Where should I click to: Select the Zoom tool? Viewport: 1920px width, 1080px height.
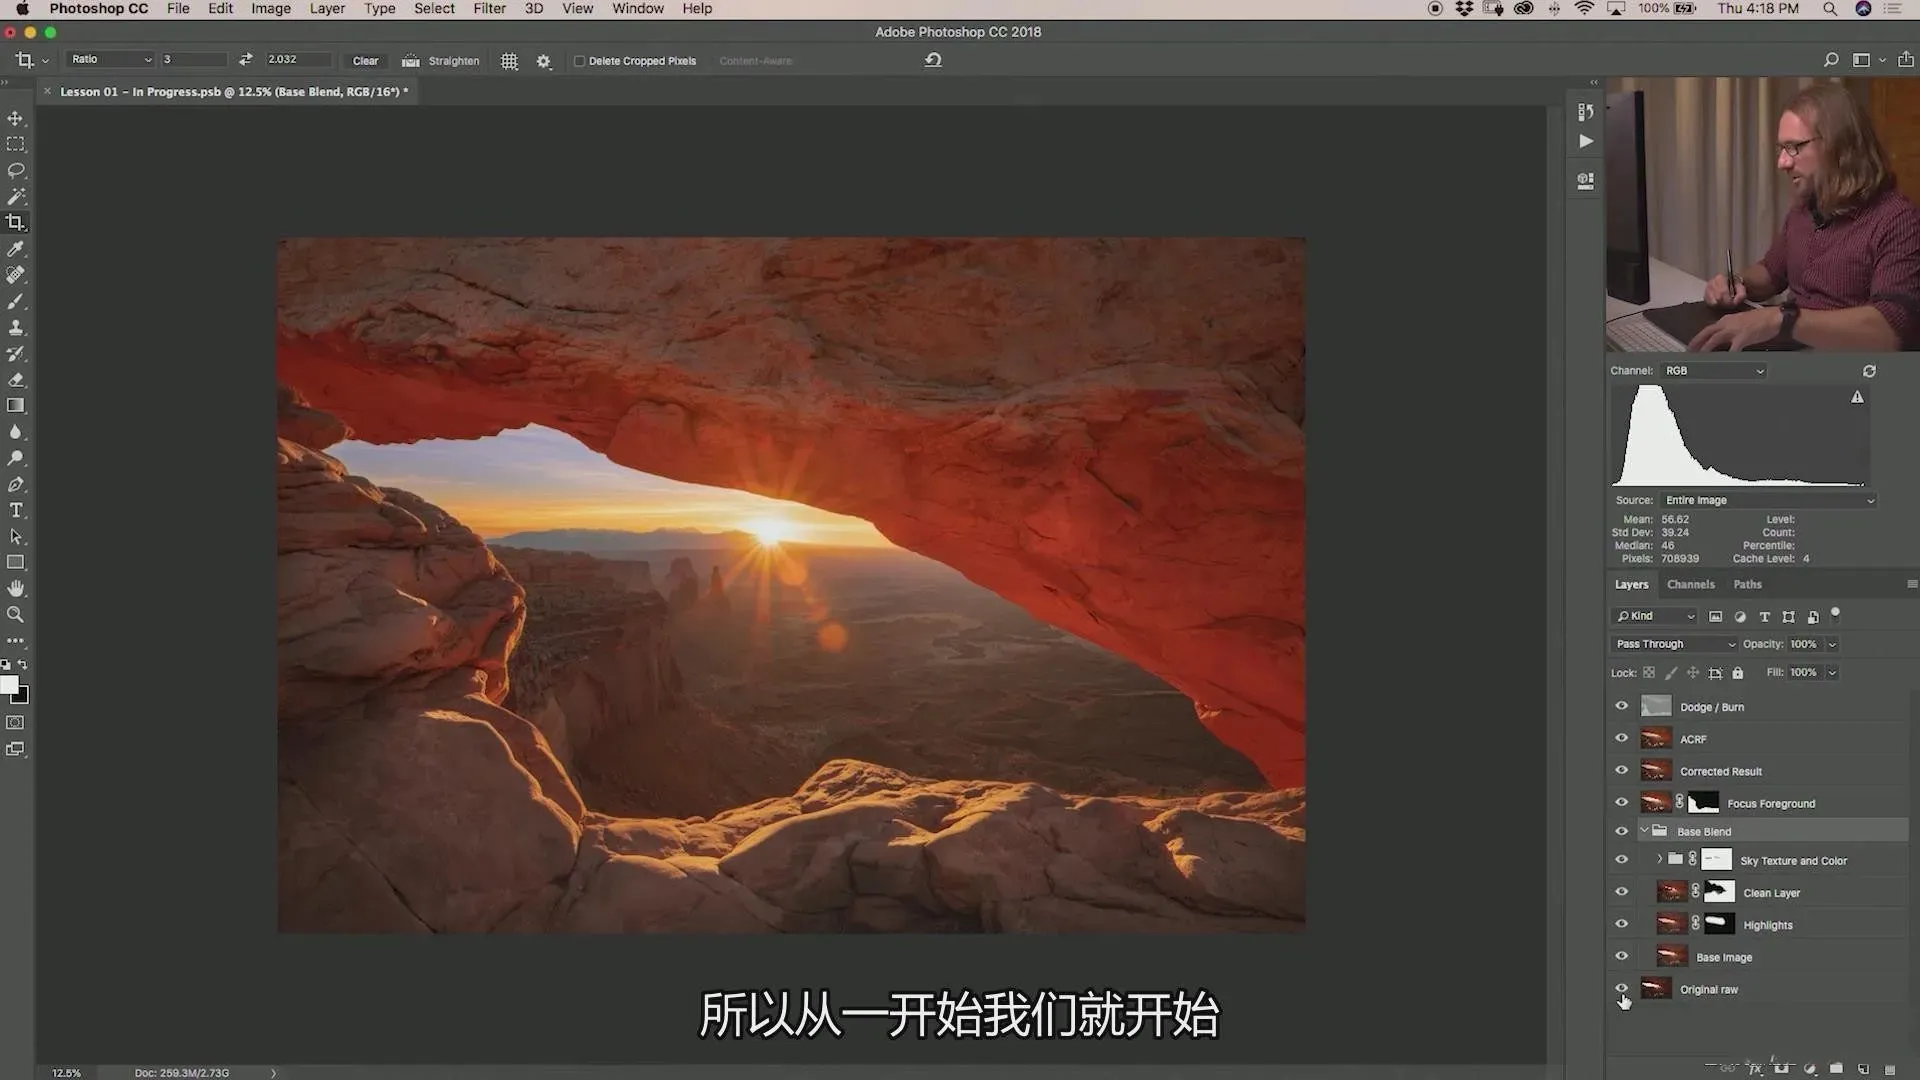point(16,614)
